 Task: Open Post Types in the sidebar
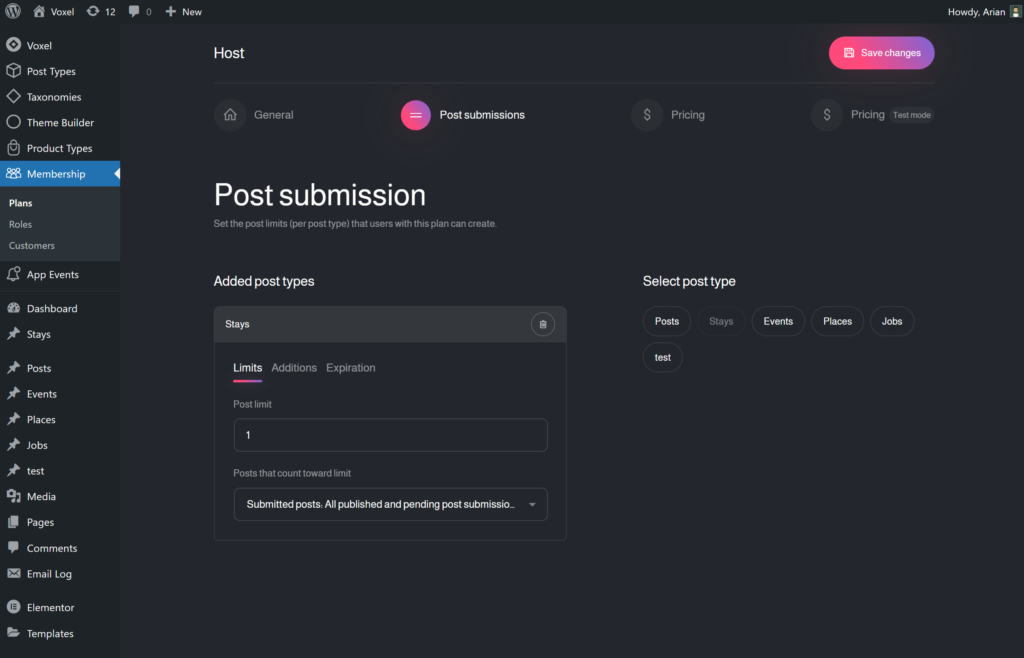tap(51, 72)
